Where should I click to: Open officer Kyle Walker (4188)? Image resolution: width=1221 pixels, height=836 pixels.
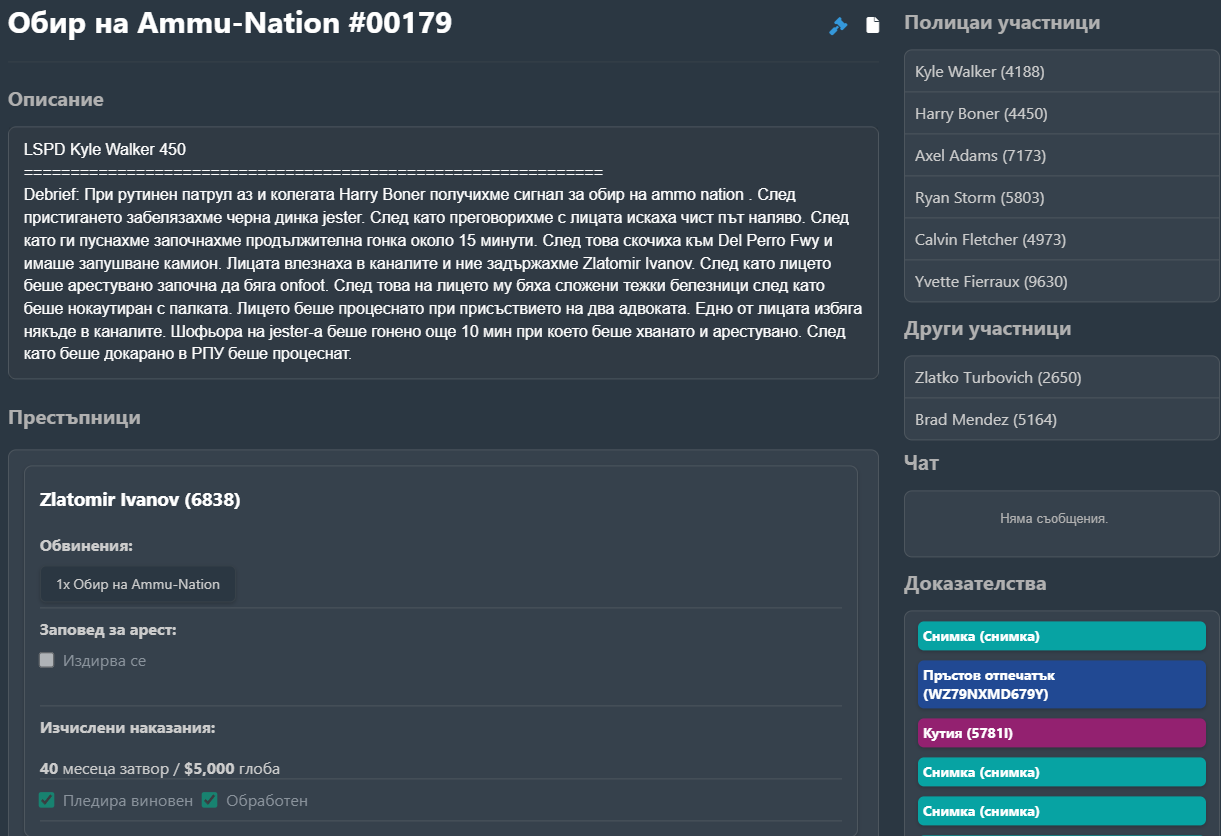click(1061, 72)
